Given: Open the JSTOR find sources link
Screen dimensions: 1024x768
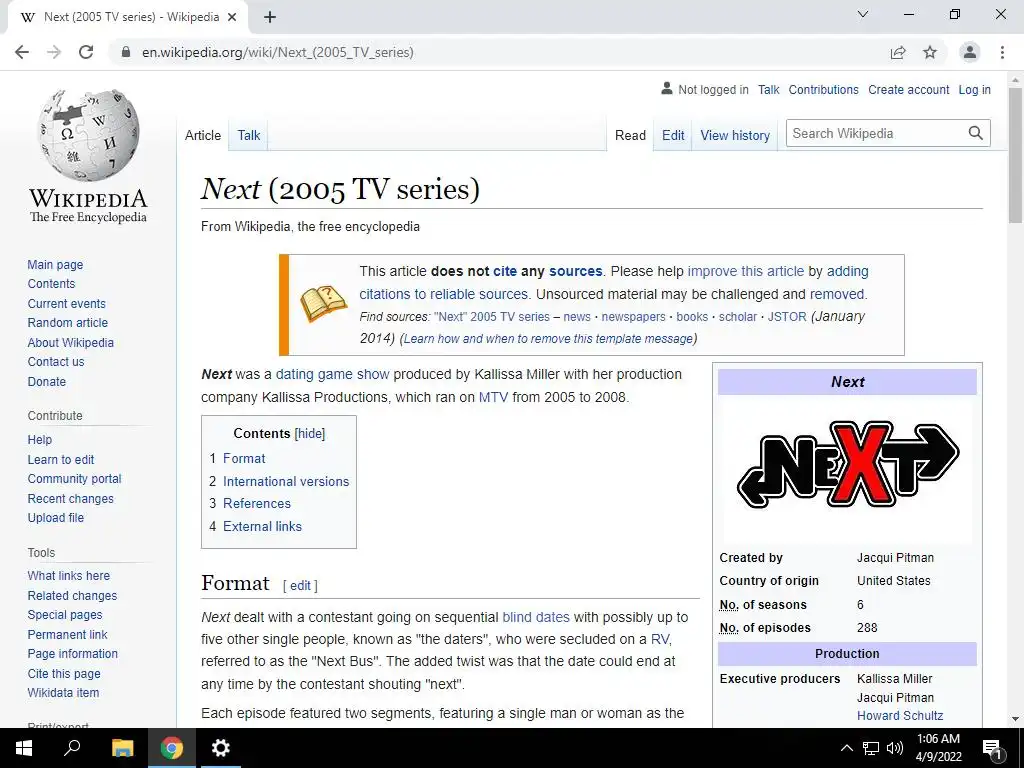Looking at the screenshot, I should 787,317.
